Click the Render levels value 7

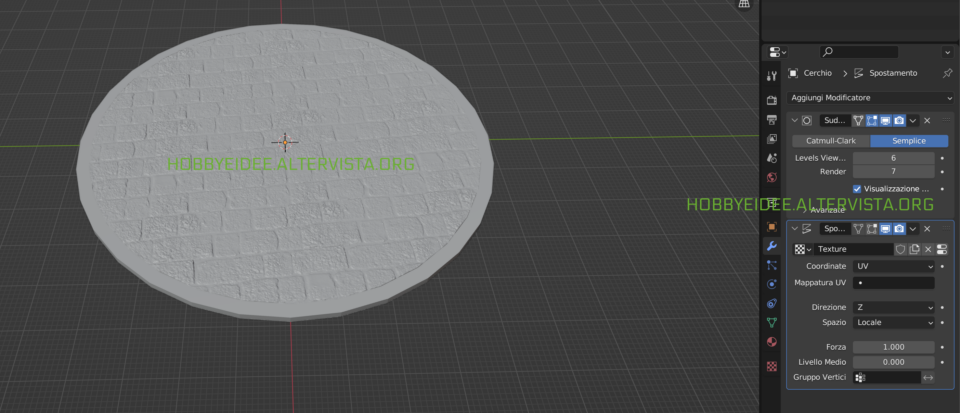pyautogui.click(x=894, y=171)
